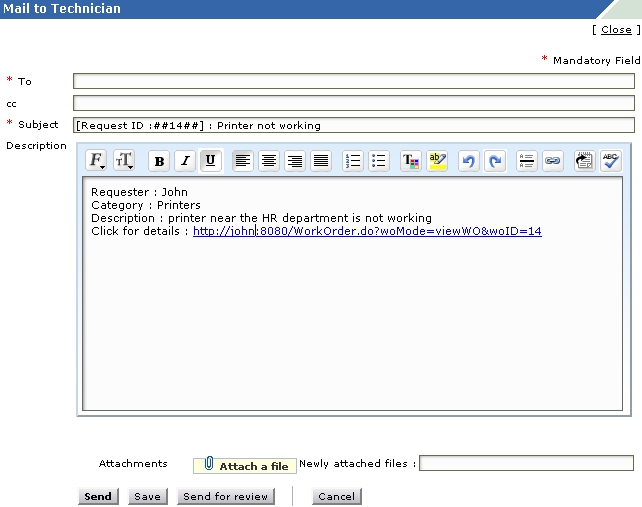Image resolution: width=642 pixels, height=507 pixels.
Task: Insert a numbered list
Action: click(x=353, y=161)
